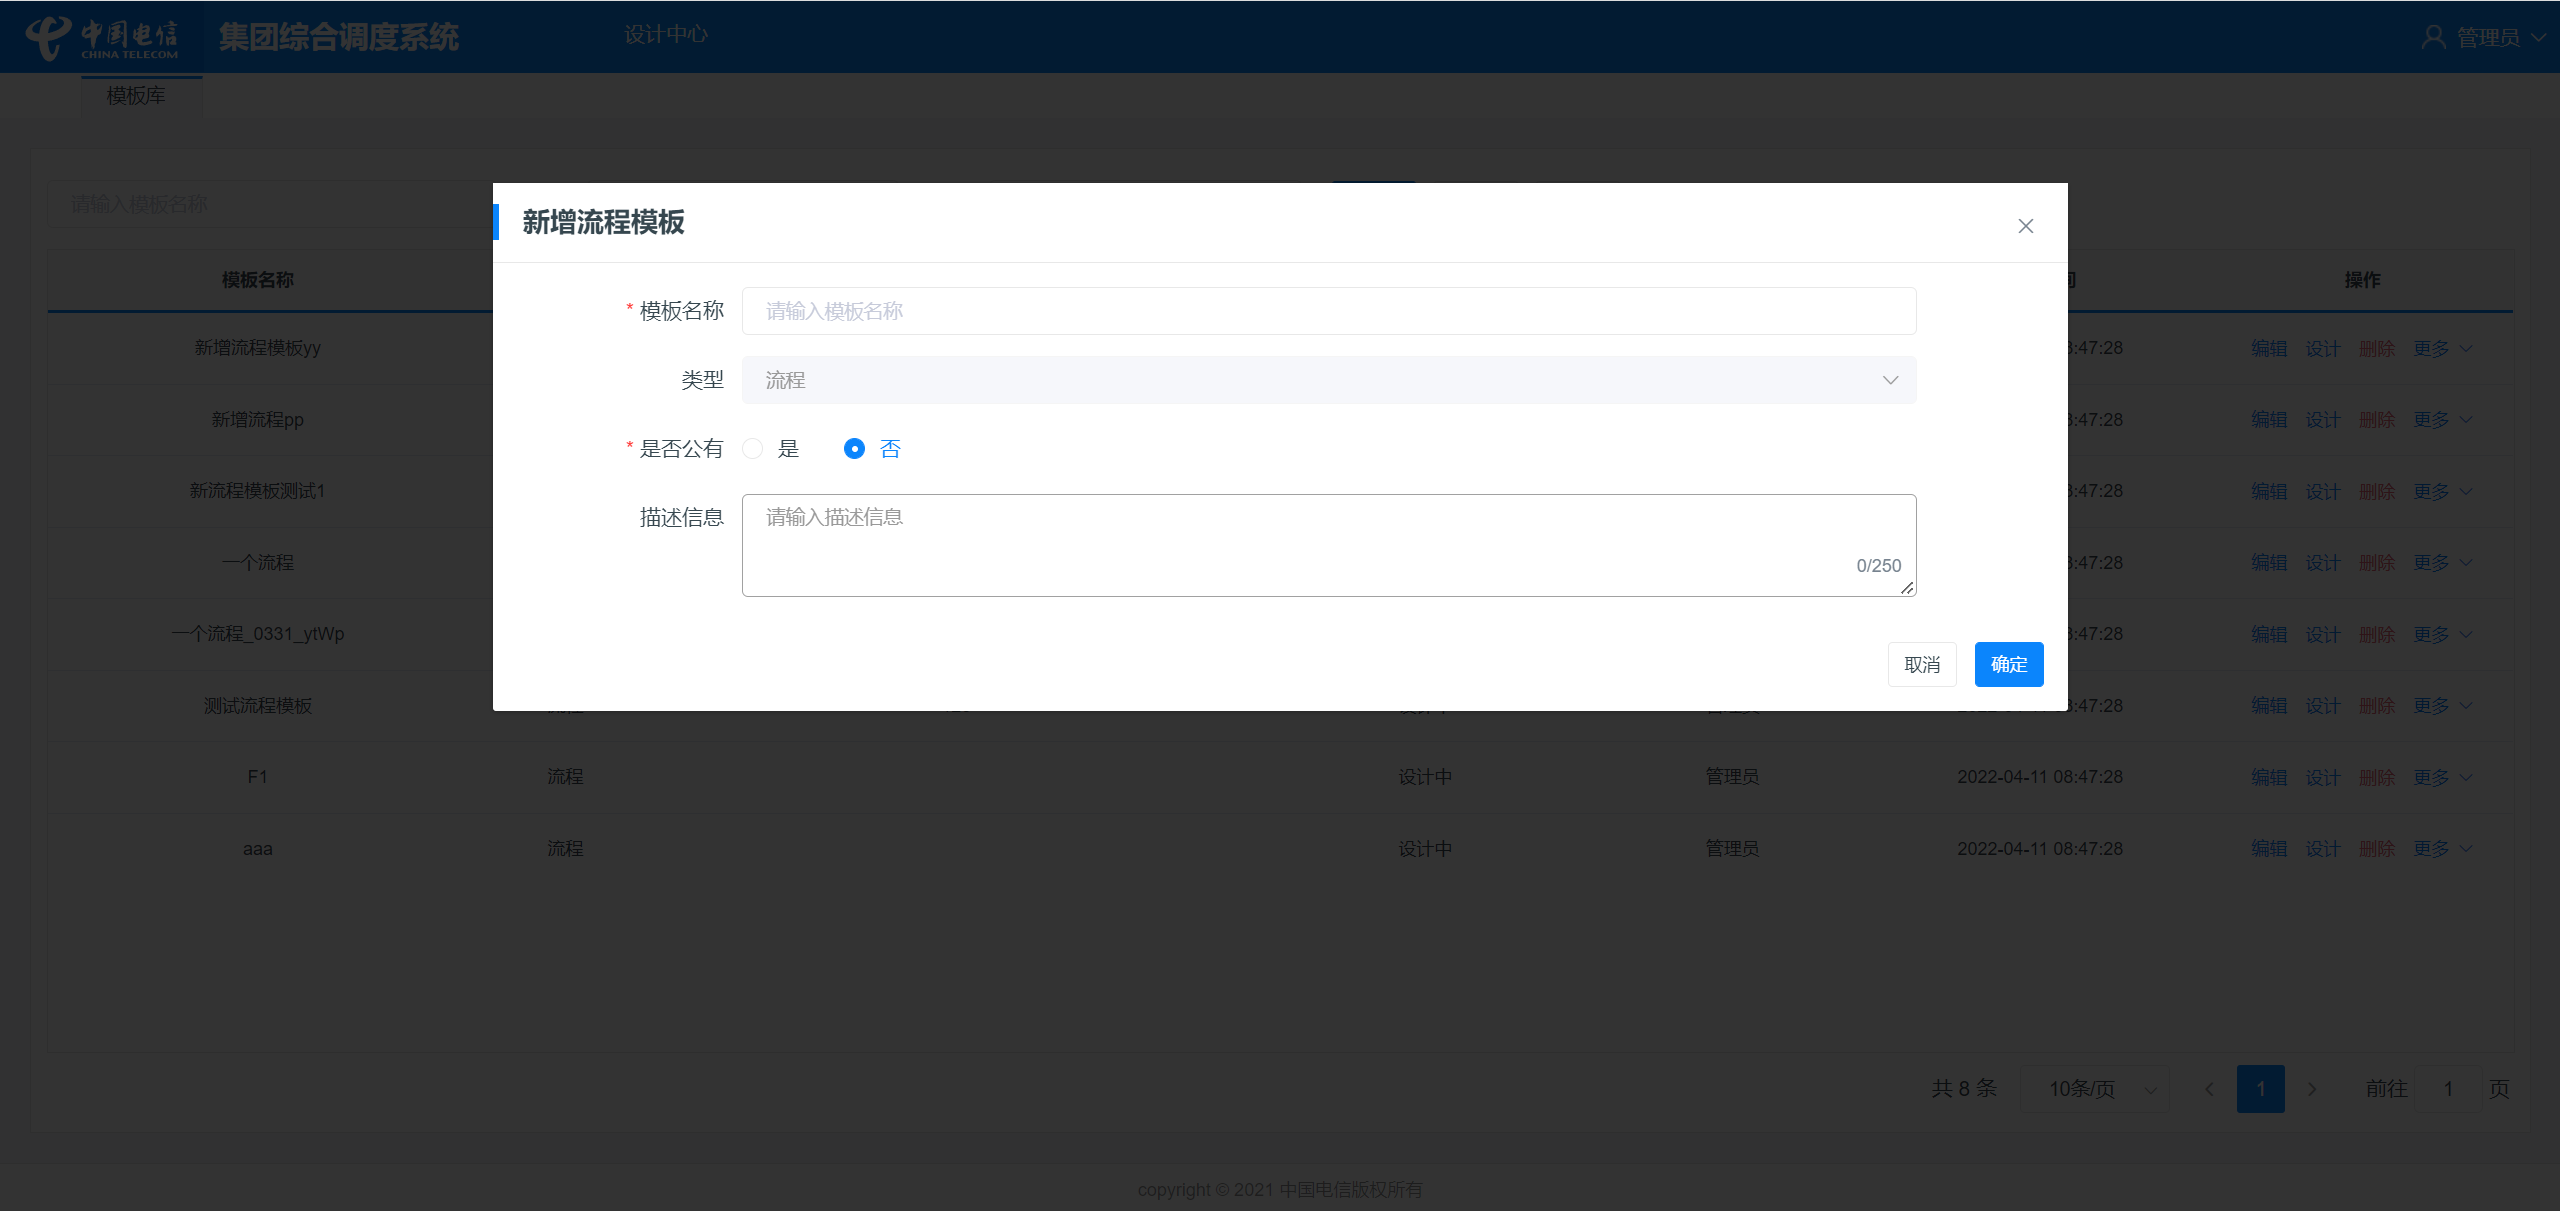Viewport: 2560px width, 1211px height.
Task: Click 编辑 link in aaa row
Action: (2269, 849)
